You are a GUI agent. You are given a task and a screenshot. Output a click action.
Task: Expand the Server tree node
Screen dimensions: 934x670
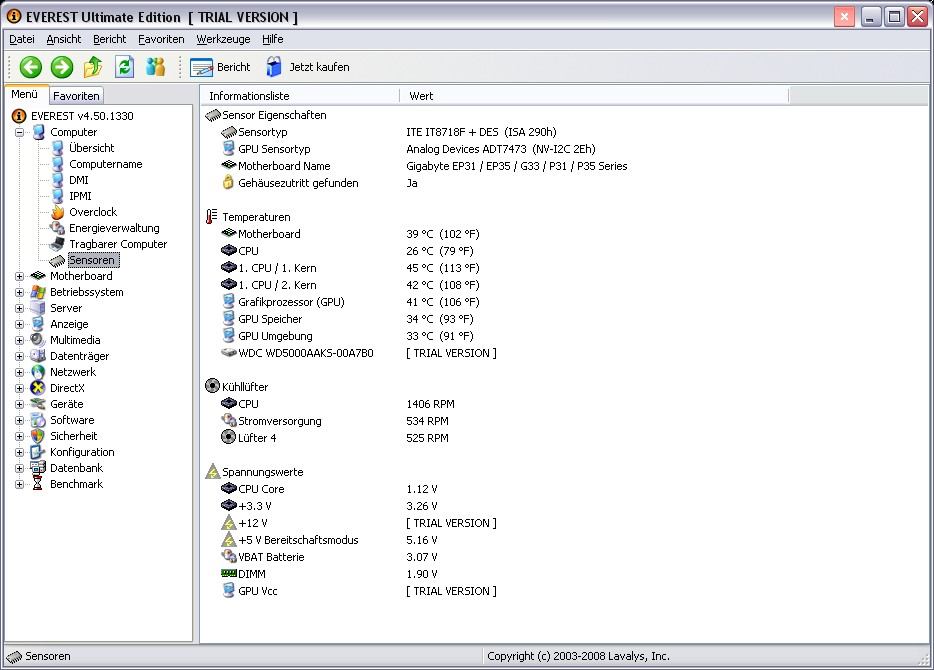coord(20,308)
